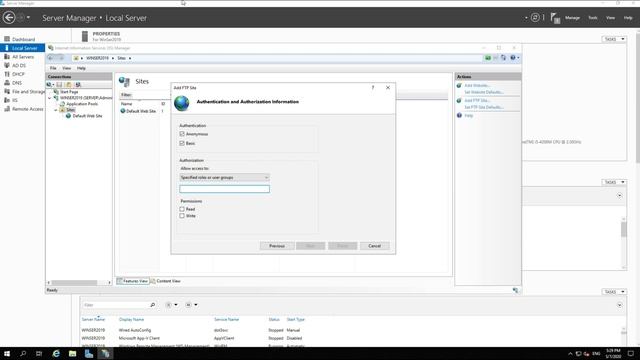Screen dimensions: 640x360
Task: Enable Read permission checkbox
Action: point(182,209)
